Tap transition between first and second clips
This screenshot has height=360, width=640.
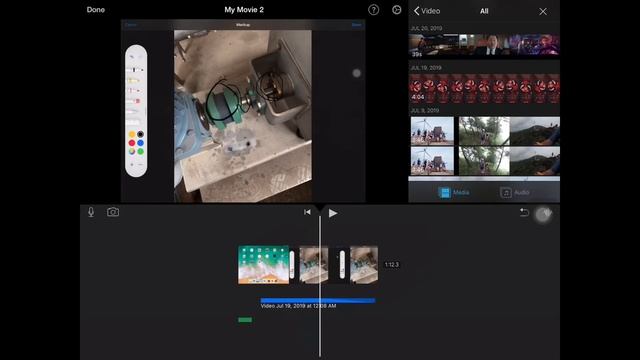[292, 264]
